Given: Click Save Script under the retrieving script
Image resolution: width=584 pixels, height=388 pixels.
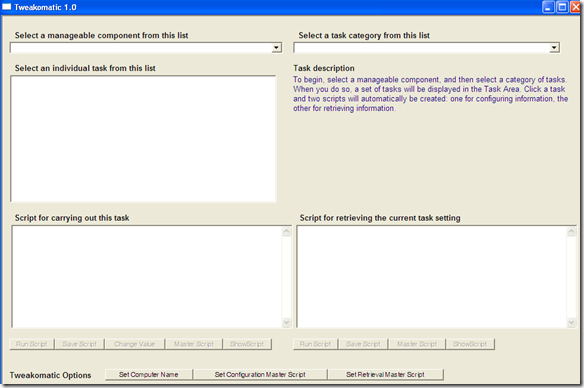Looking at the screenshot, I should (363, 344).
